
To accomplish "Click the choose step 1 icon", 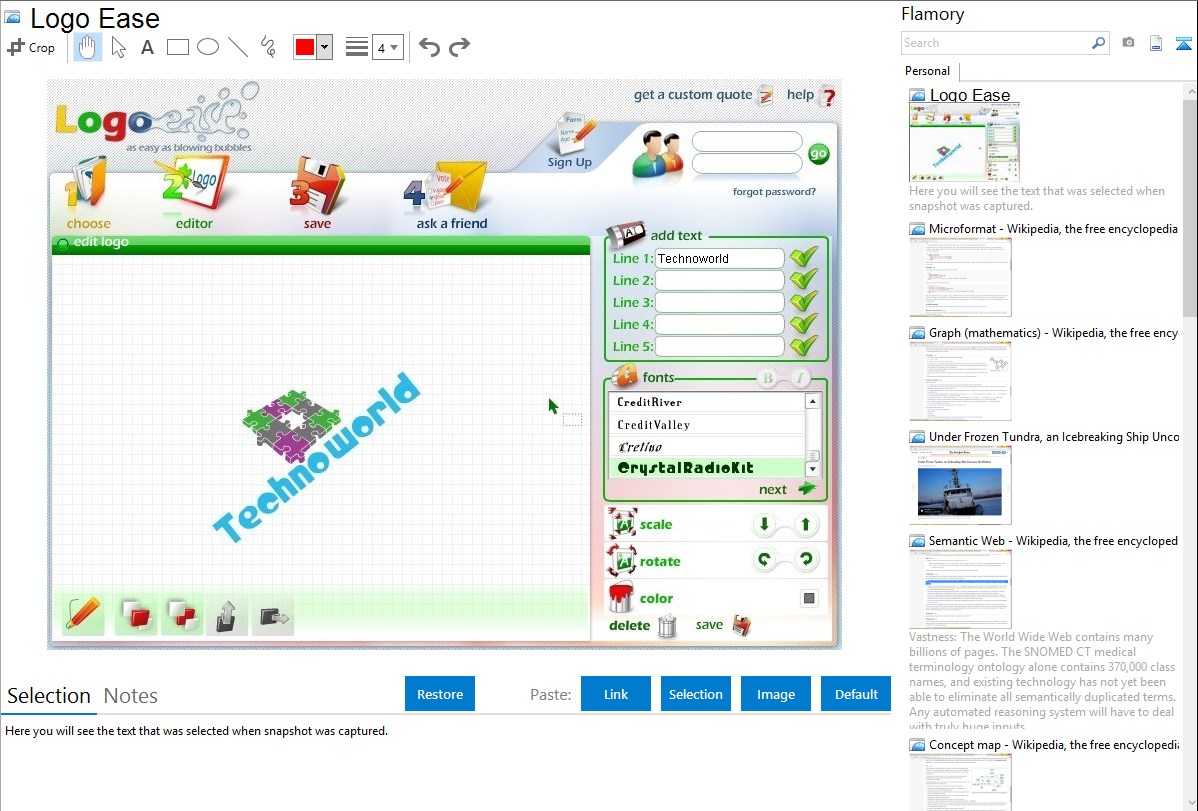I will click(86, 183).
